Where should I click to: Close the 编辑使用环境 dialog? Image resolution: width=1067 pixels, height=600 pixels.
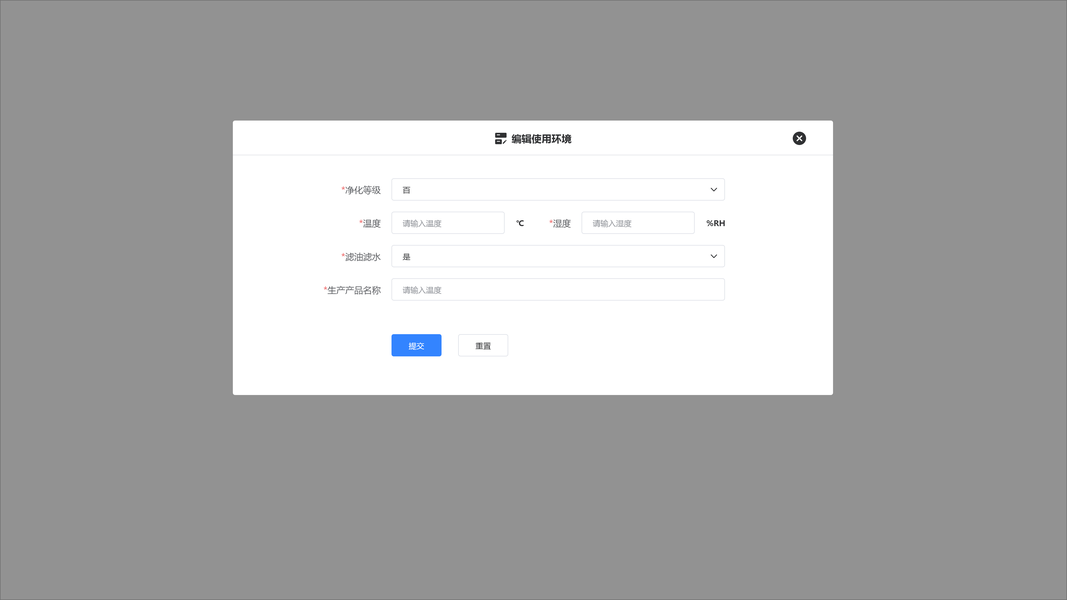[799, 138]
